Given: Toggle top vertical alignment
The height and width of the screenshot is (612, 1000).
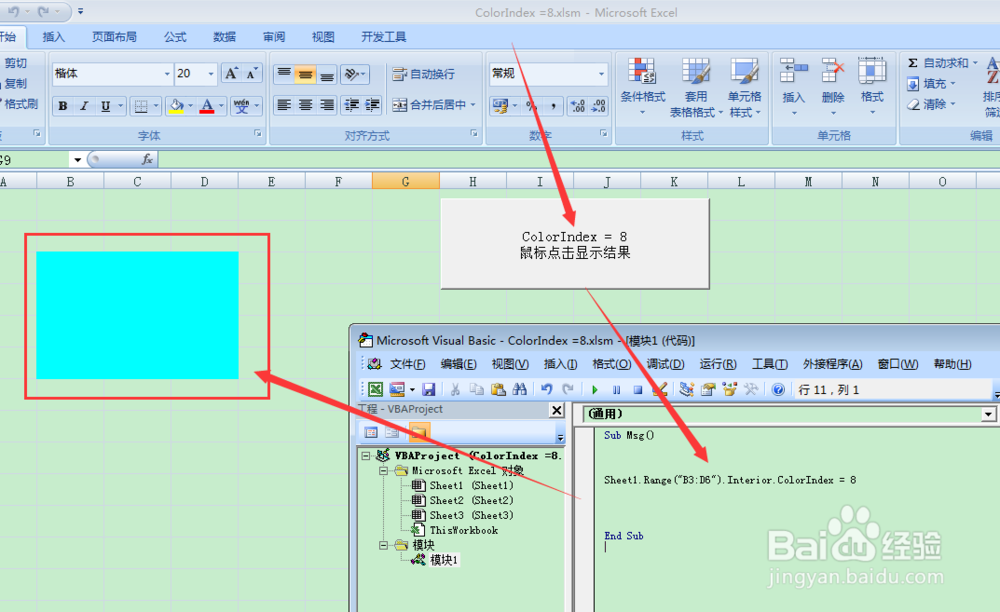Looking at the screenshot, I should (x=284, y=75).
